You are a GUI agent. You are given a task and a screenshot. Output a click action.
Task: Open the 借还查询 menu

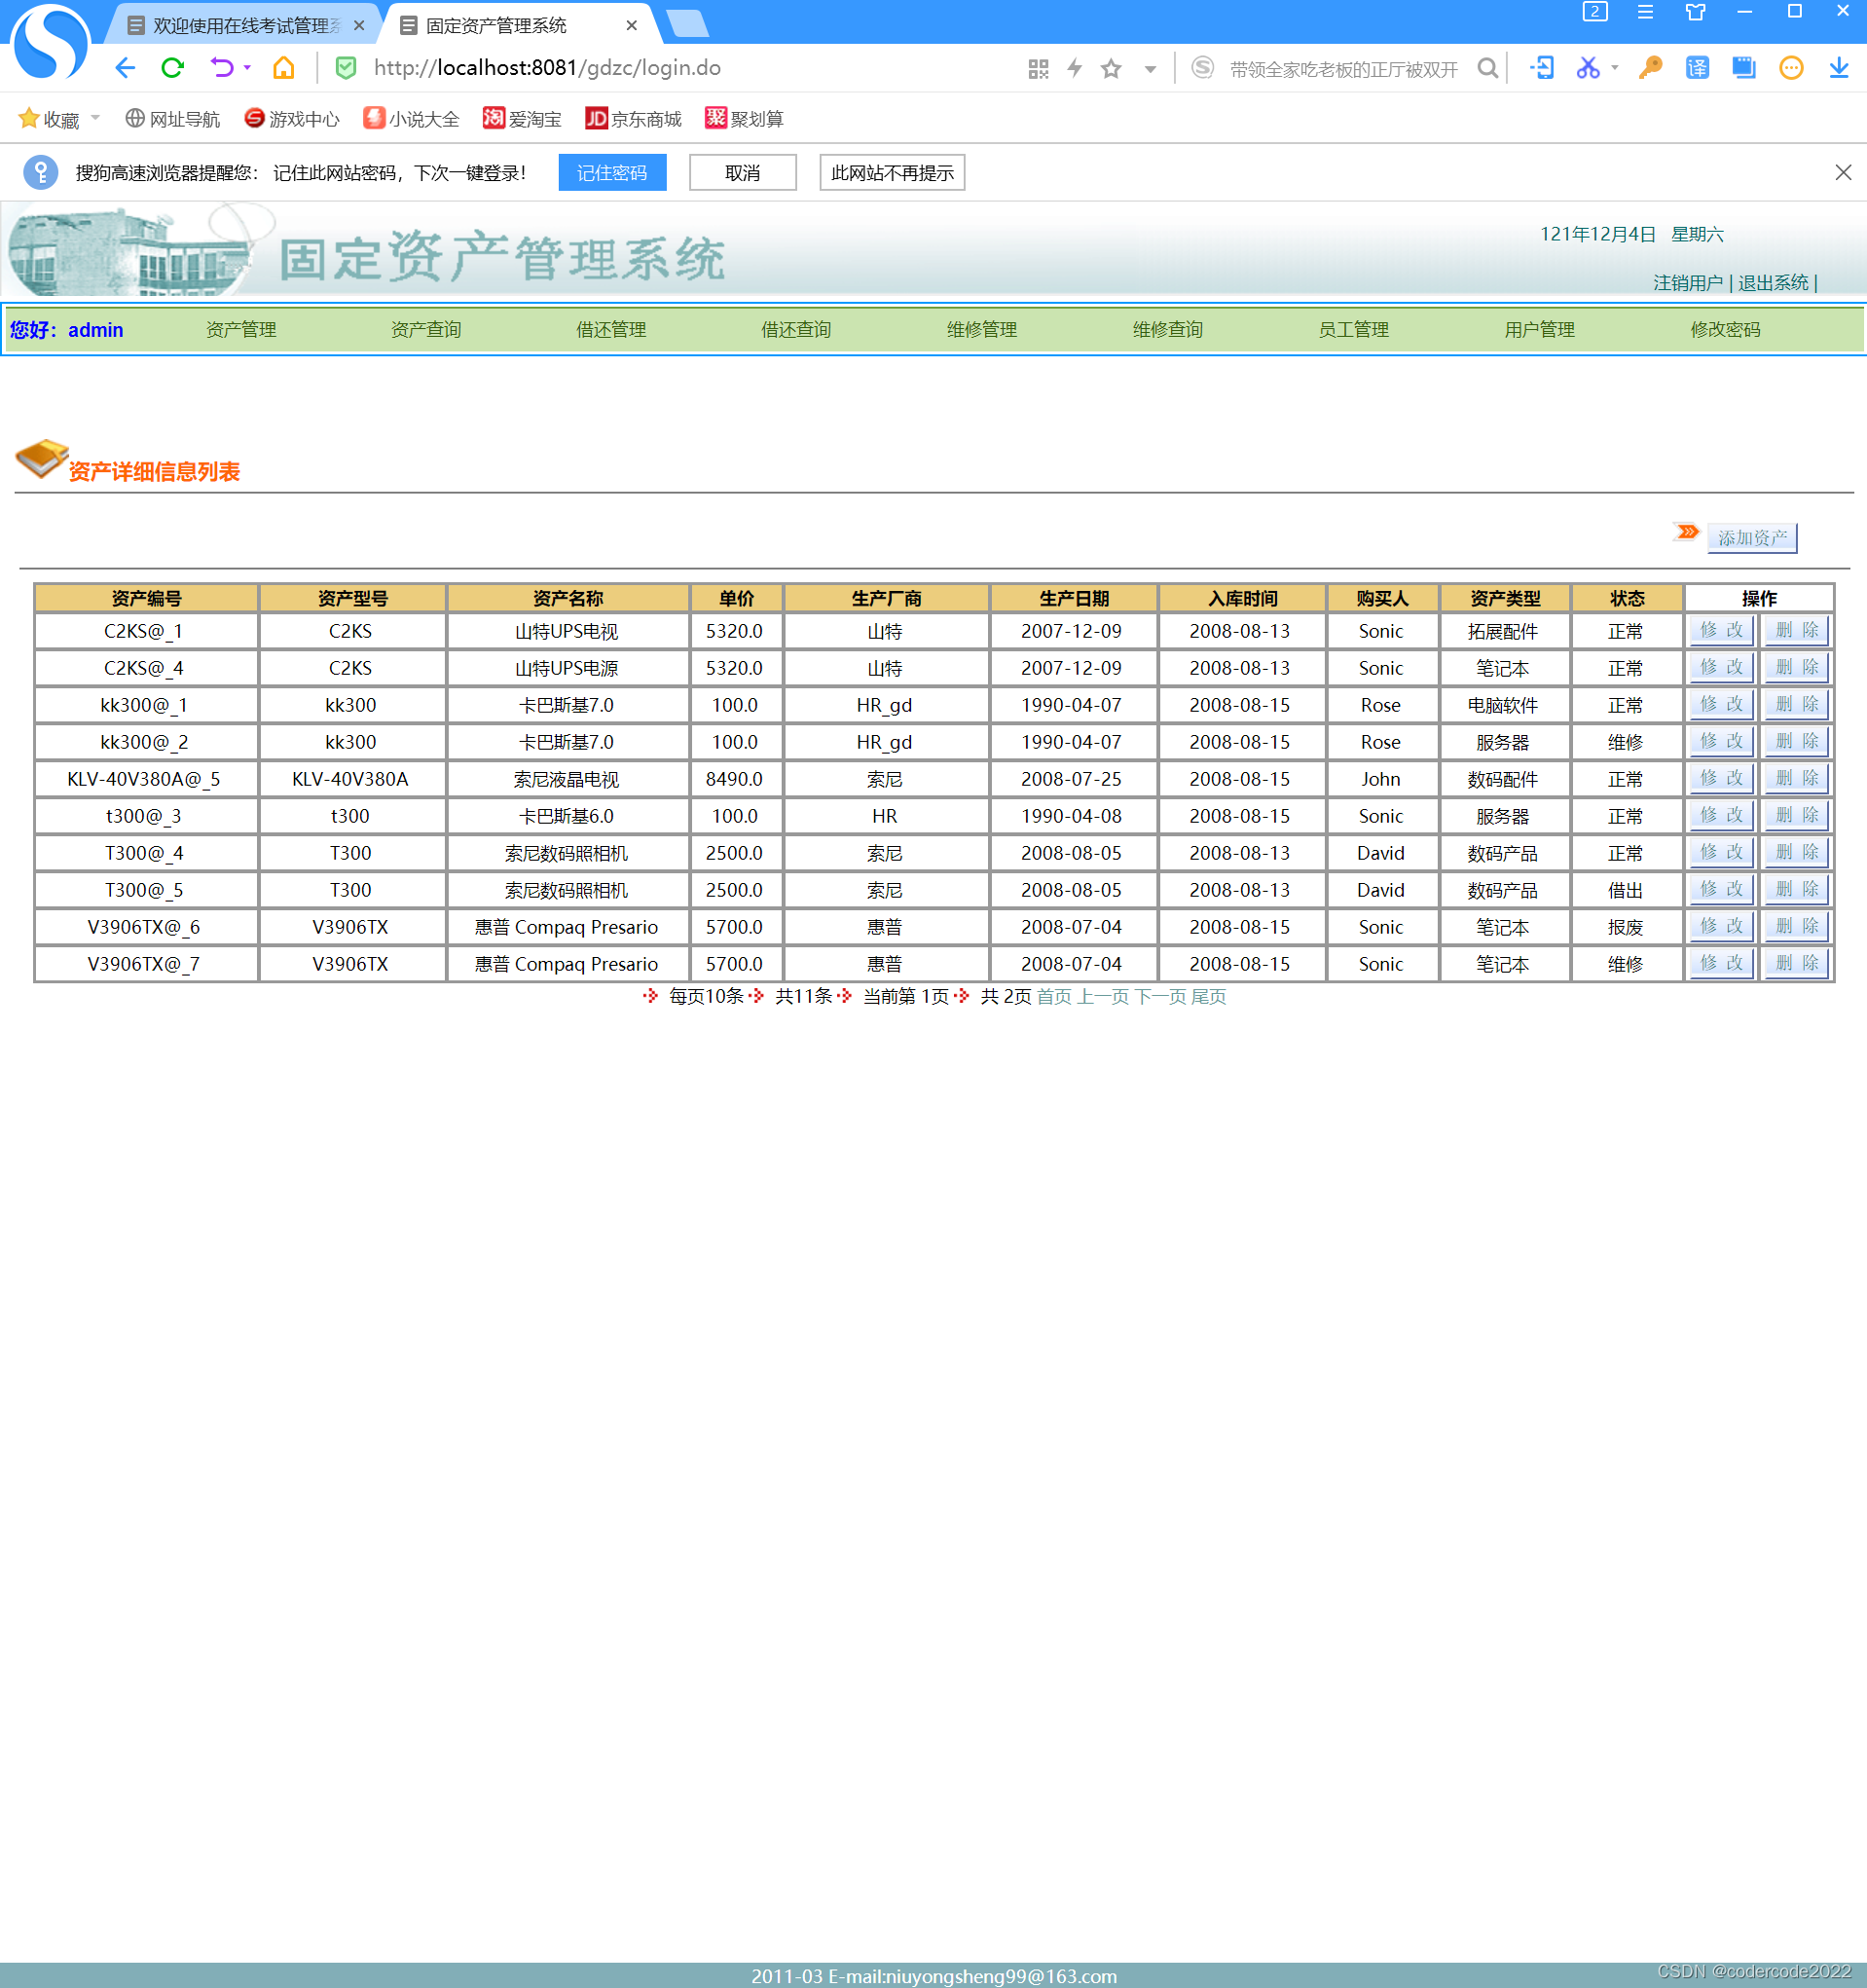point(796,330)
